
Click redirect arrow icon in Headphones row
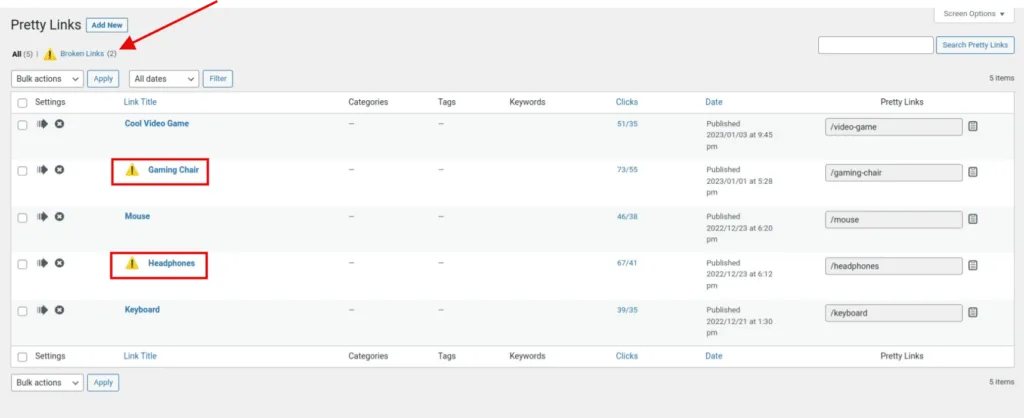coord(42,263)
